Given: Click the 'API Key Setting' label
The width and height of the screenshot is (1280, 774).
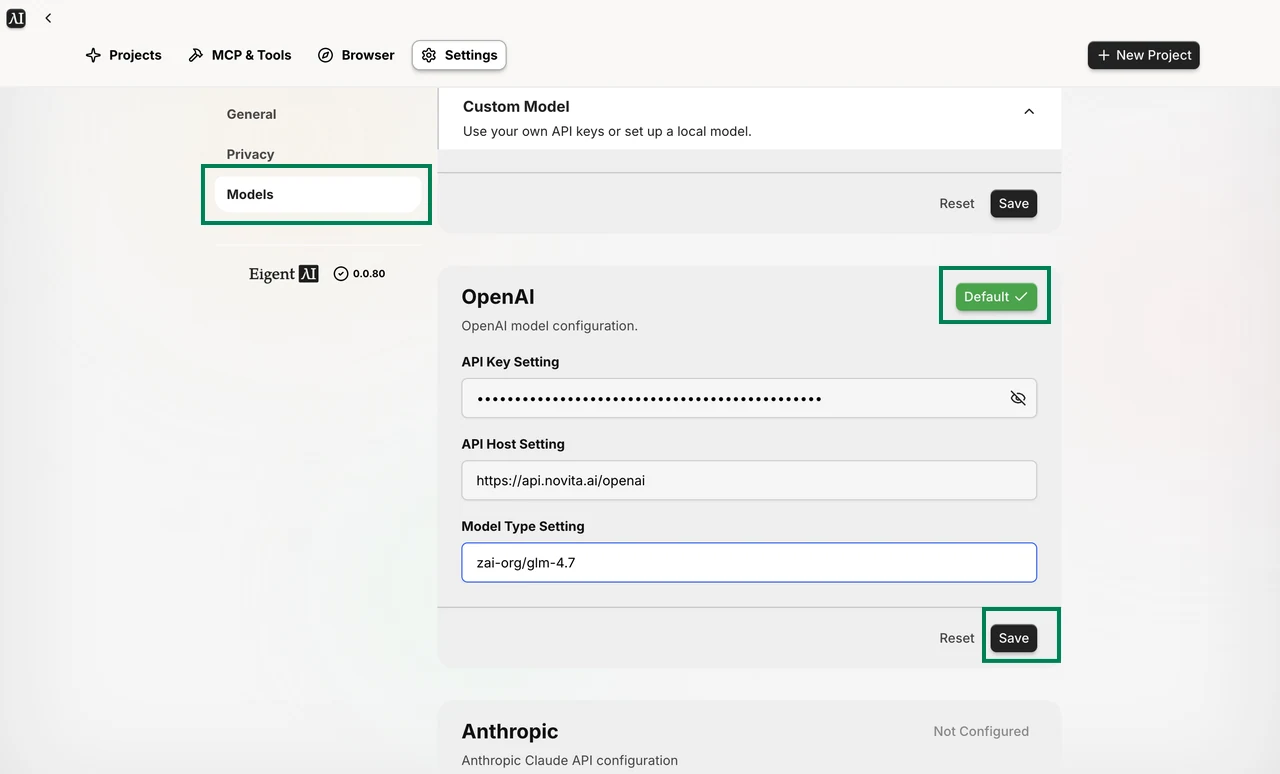Looking at the screenshot, I should [510, 362].
